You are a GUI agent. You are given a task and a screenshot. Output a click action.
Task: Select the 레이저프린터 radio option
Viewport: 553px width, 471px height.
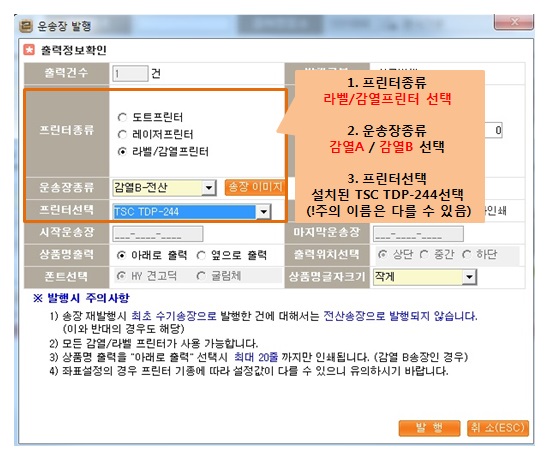pos(122,134)
